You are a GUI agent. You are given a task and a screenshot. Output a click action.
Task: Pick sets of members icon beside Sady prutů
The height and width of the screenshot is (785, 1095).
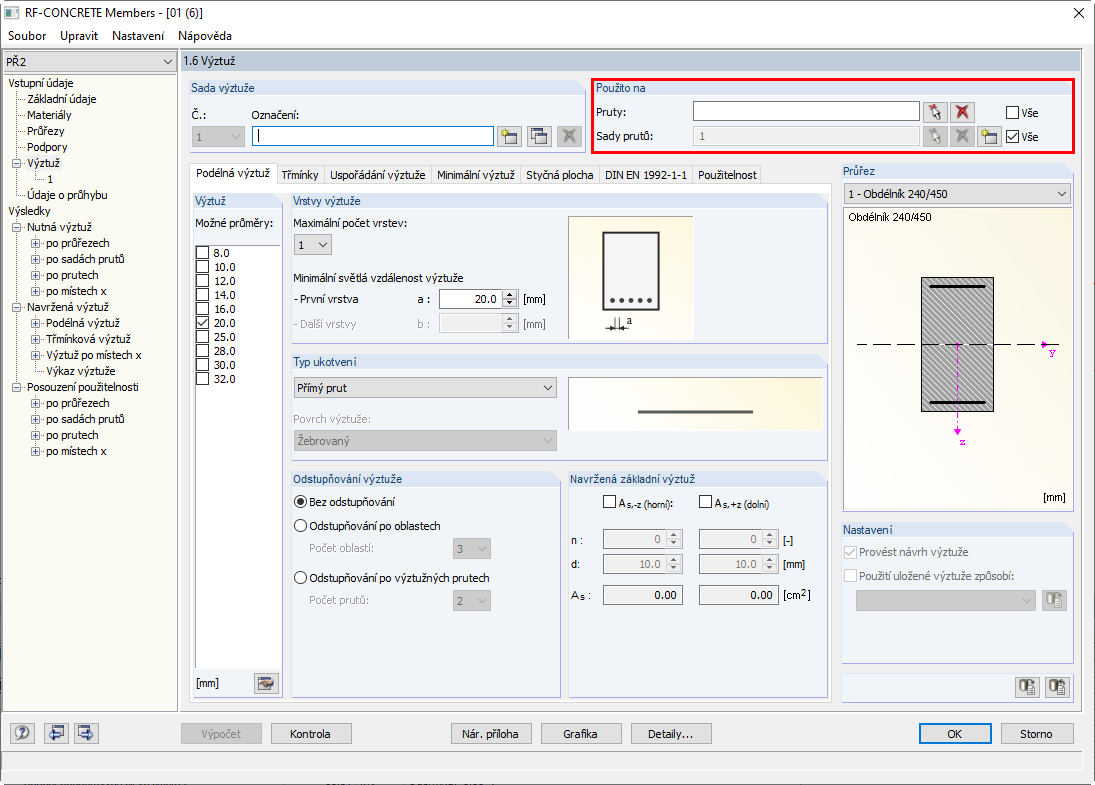click(x=935, y=136)
